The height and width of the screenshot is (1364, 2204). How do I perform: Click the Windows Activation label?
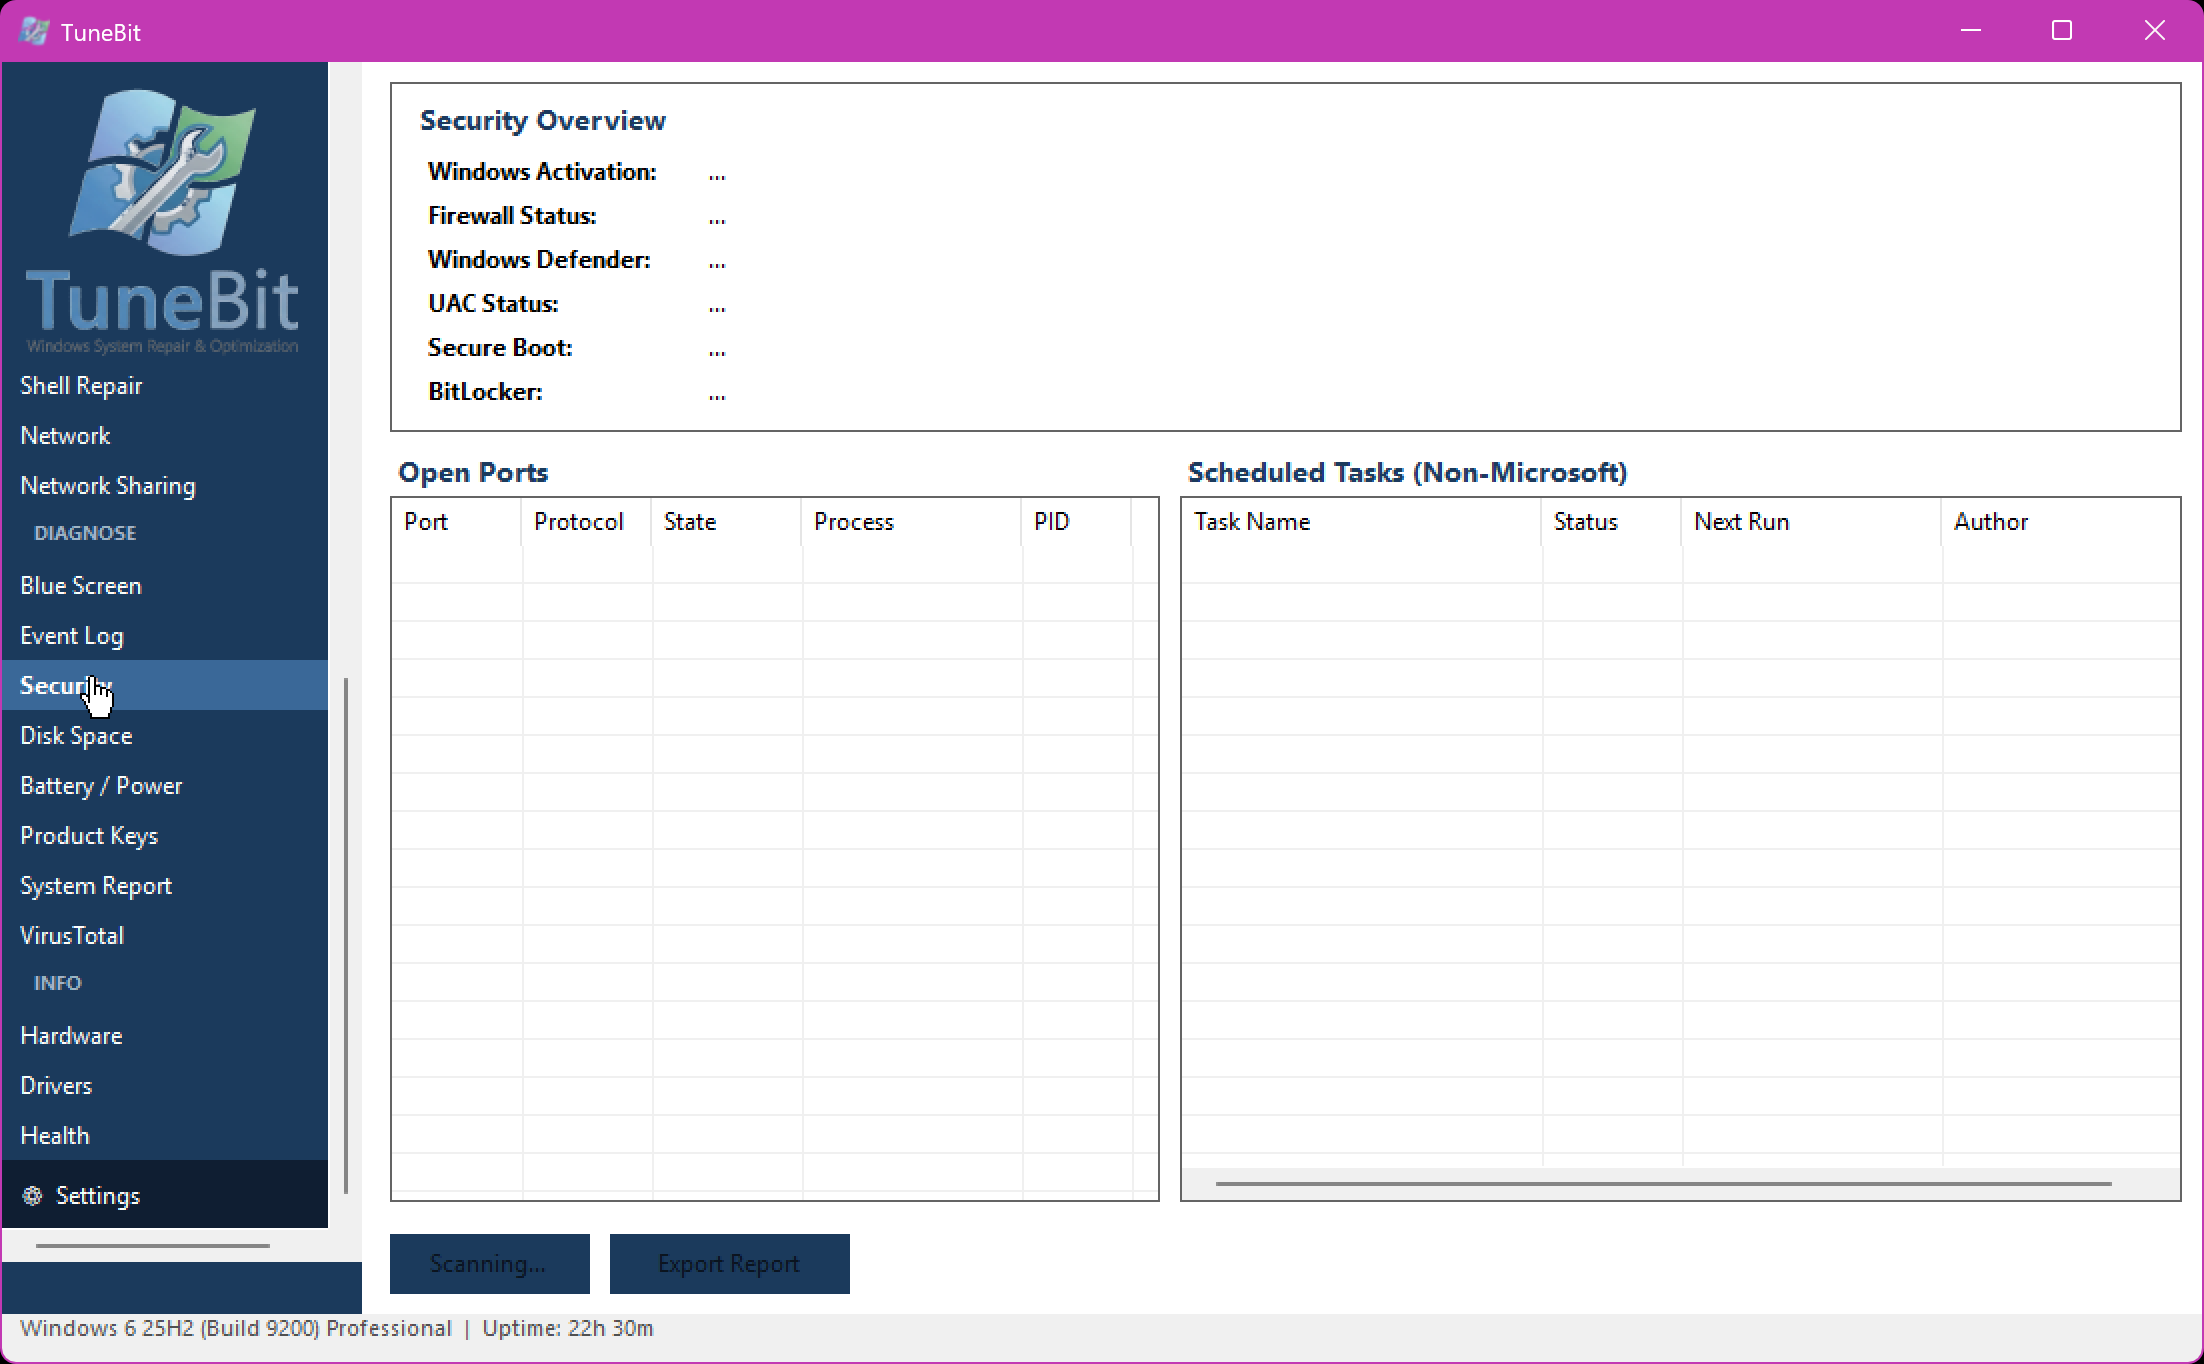coord(542,172)
